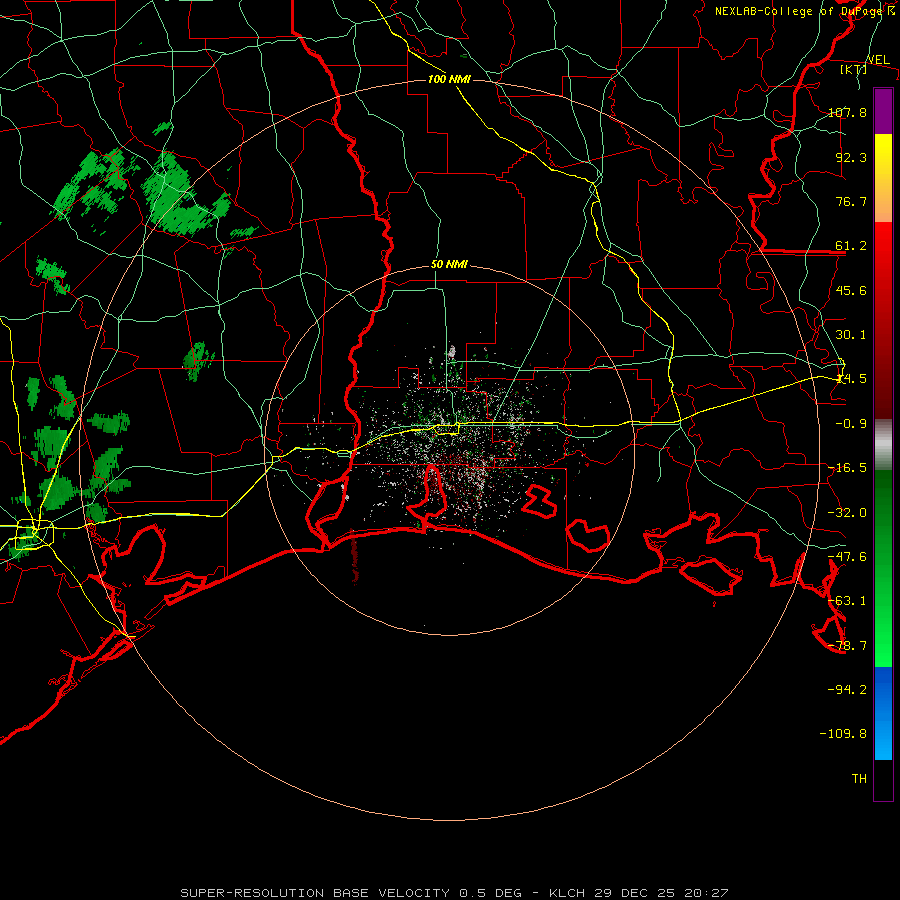Click the 50 NMI range ring label
This screenshot has width=900, height=900.
[449, 265]
